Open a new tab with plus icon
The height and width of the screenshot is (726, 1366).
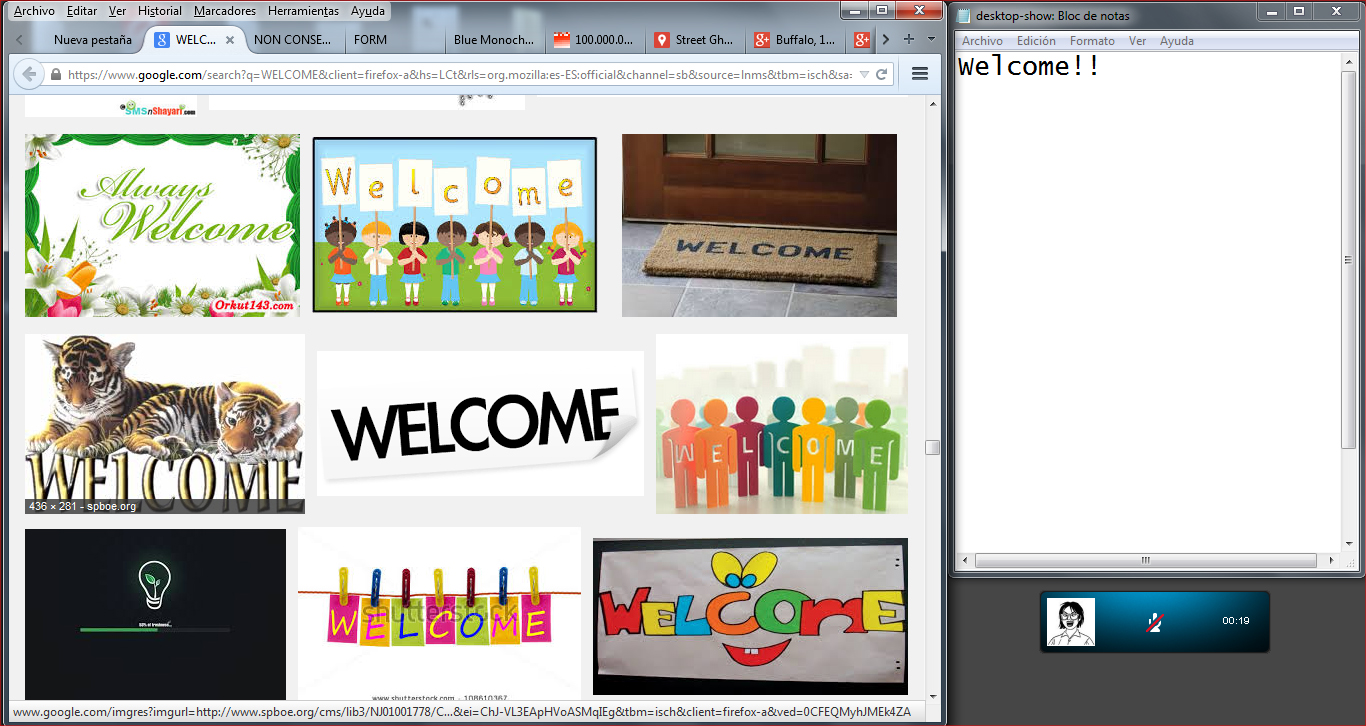click(x=908, y=40)
